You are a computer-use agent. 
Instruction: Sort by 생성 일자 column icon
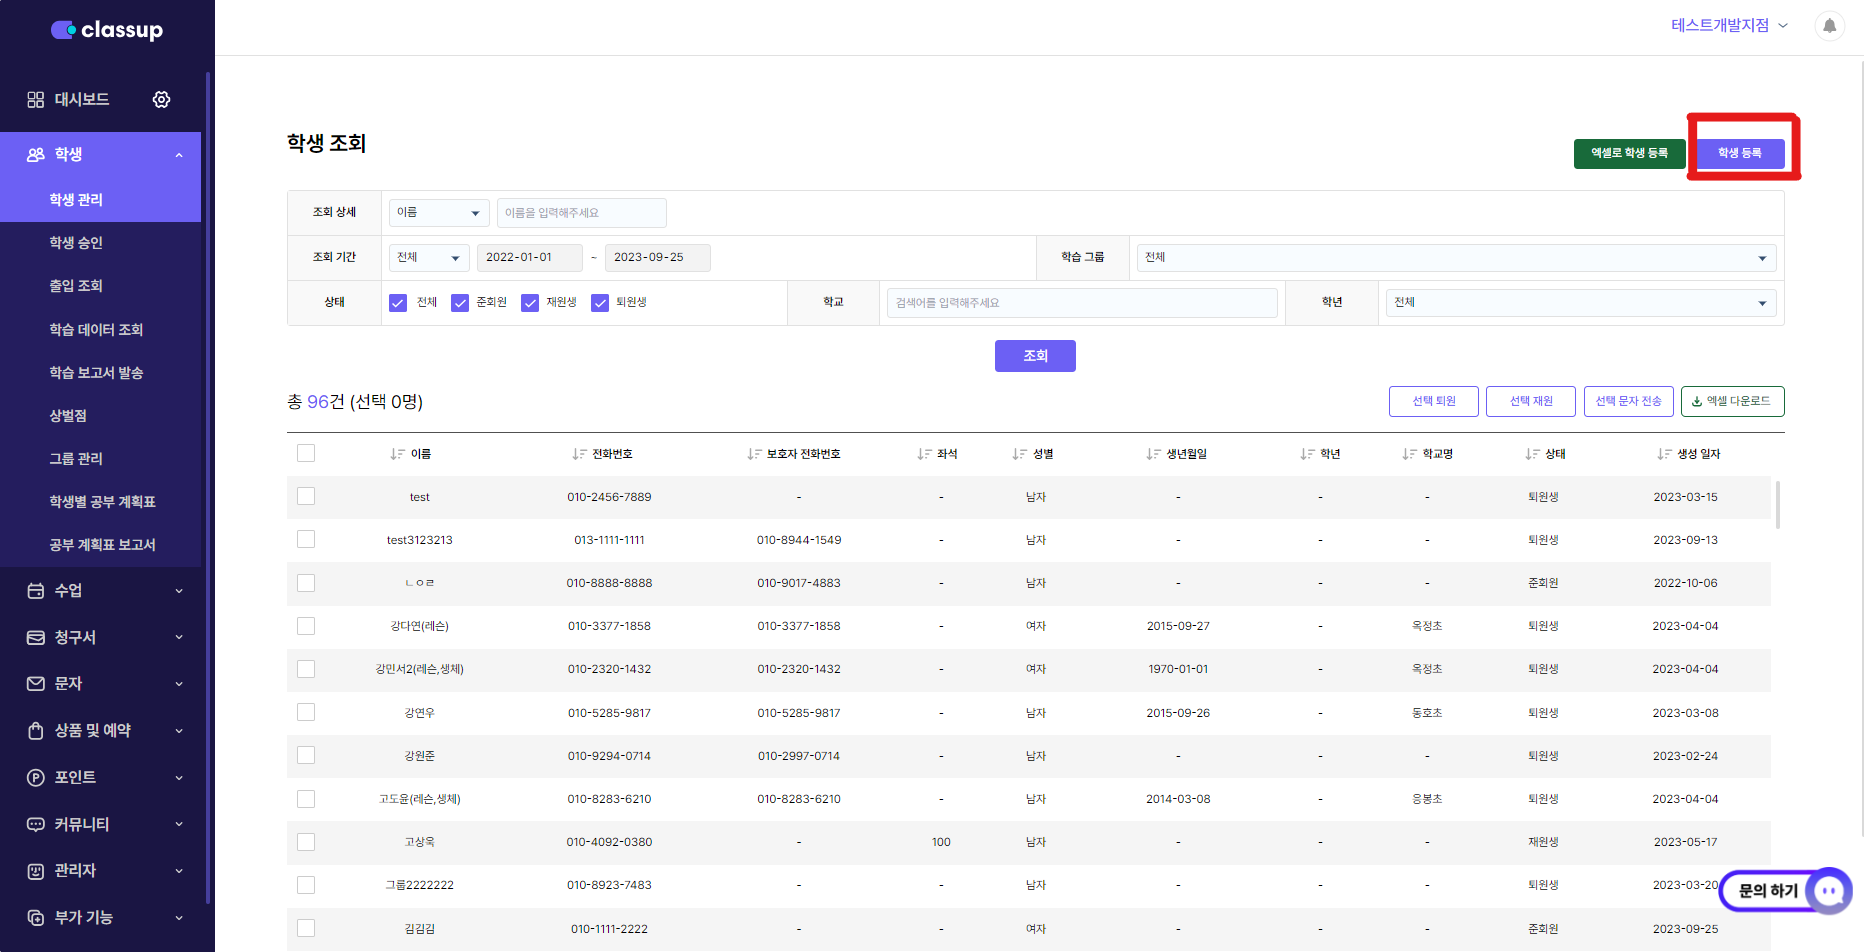(x=1663, y=454)
